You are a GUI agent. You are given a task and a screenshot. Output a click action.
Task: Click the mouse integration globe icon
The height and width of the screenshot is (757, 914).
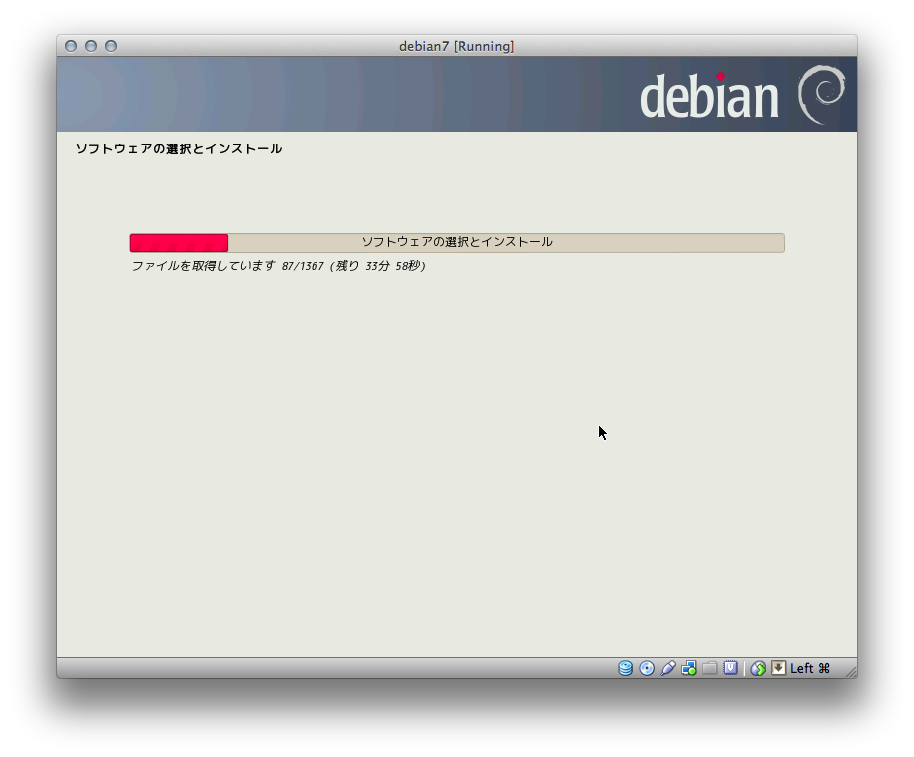[758, 668]
